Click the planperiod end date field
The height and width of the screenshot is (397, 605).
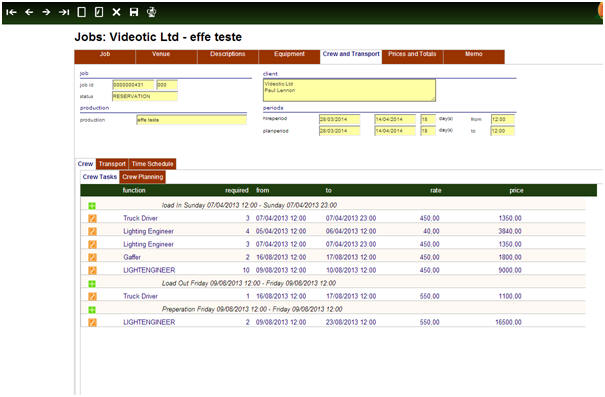tap(395, 131)
